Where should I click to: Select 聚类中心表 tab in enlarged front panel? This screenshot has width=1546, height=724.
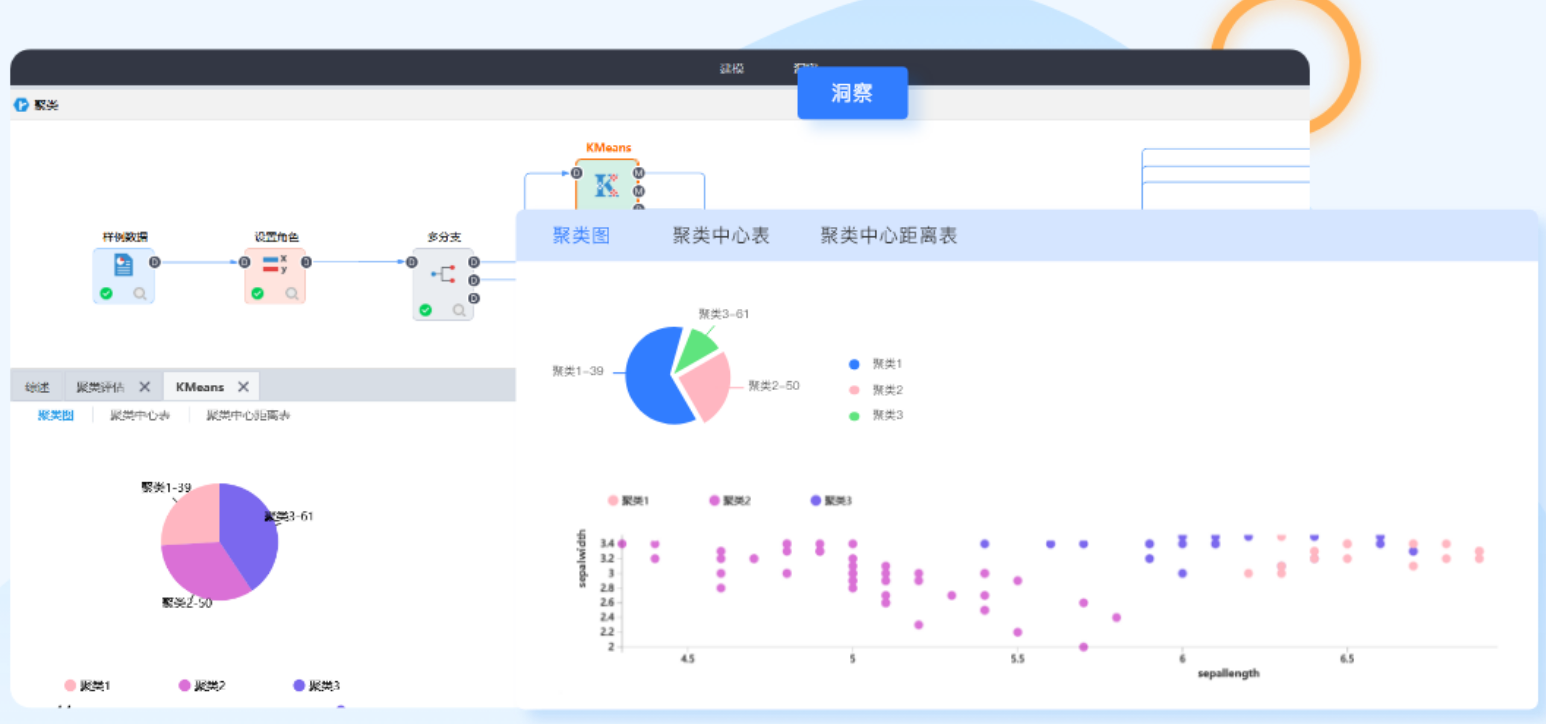[x=721, y=236]
